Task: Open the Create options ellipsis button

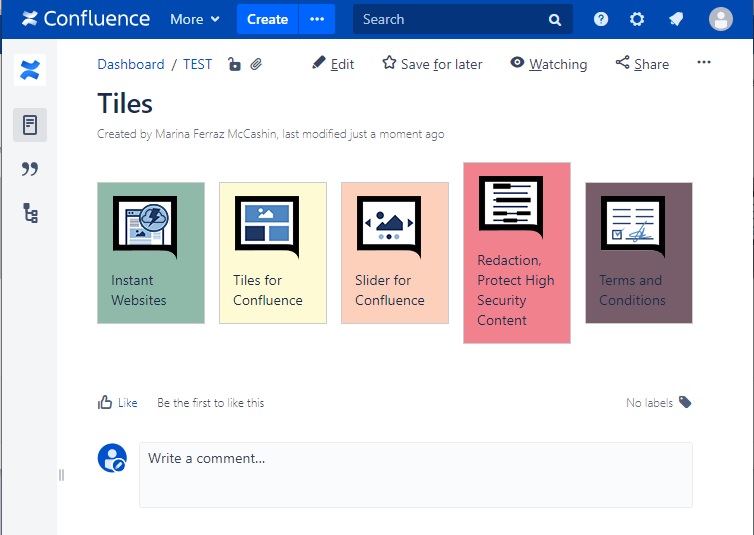Action: pos(317,19)
